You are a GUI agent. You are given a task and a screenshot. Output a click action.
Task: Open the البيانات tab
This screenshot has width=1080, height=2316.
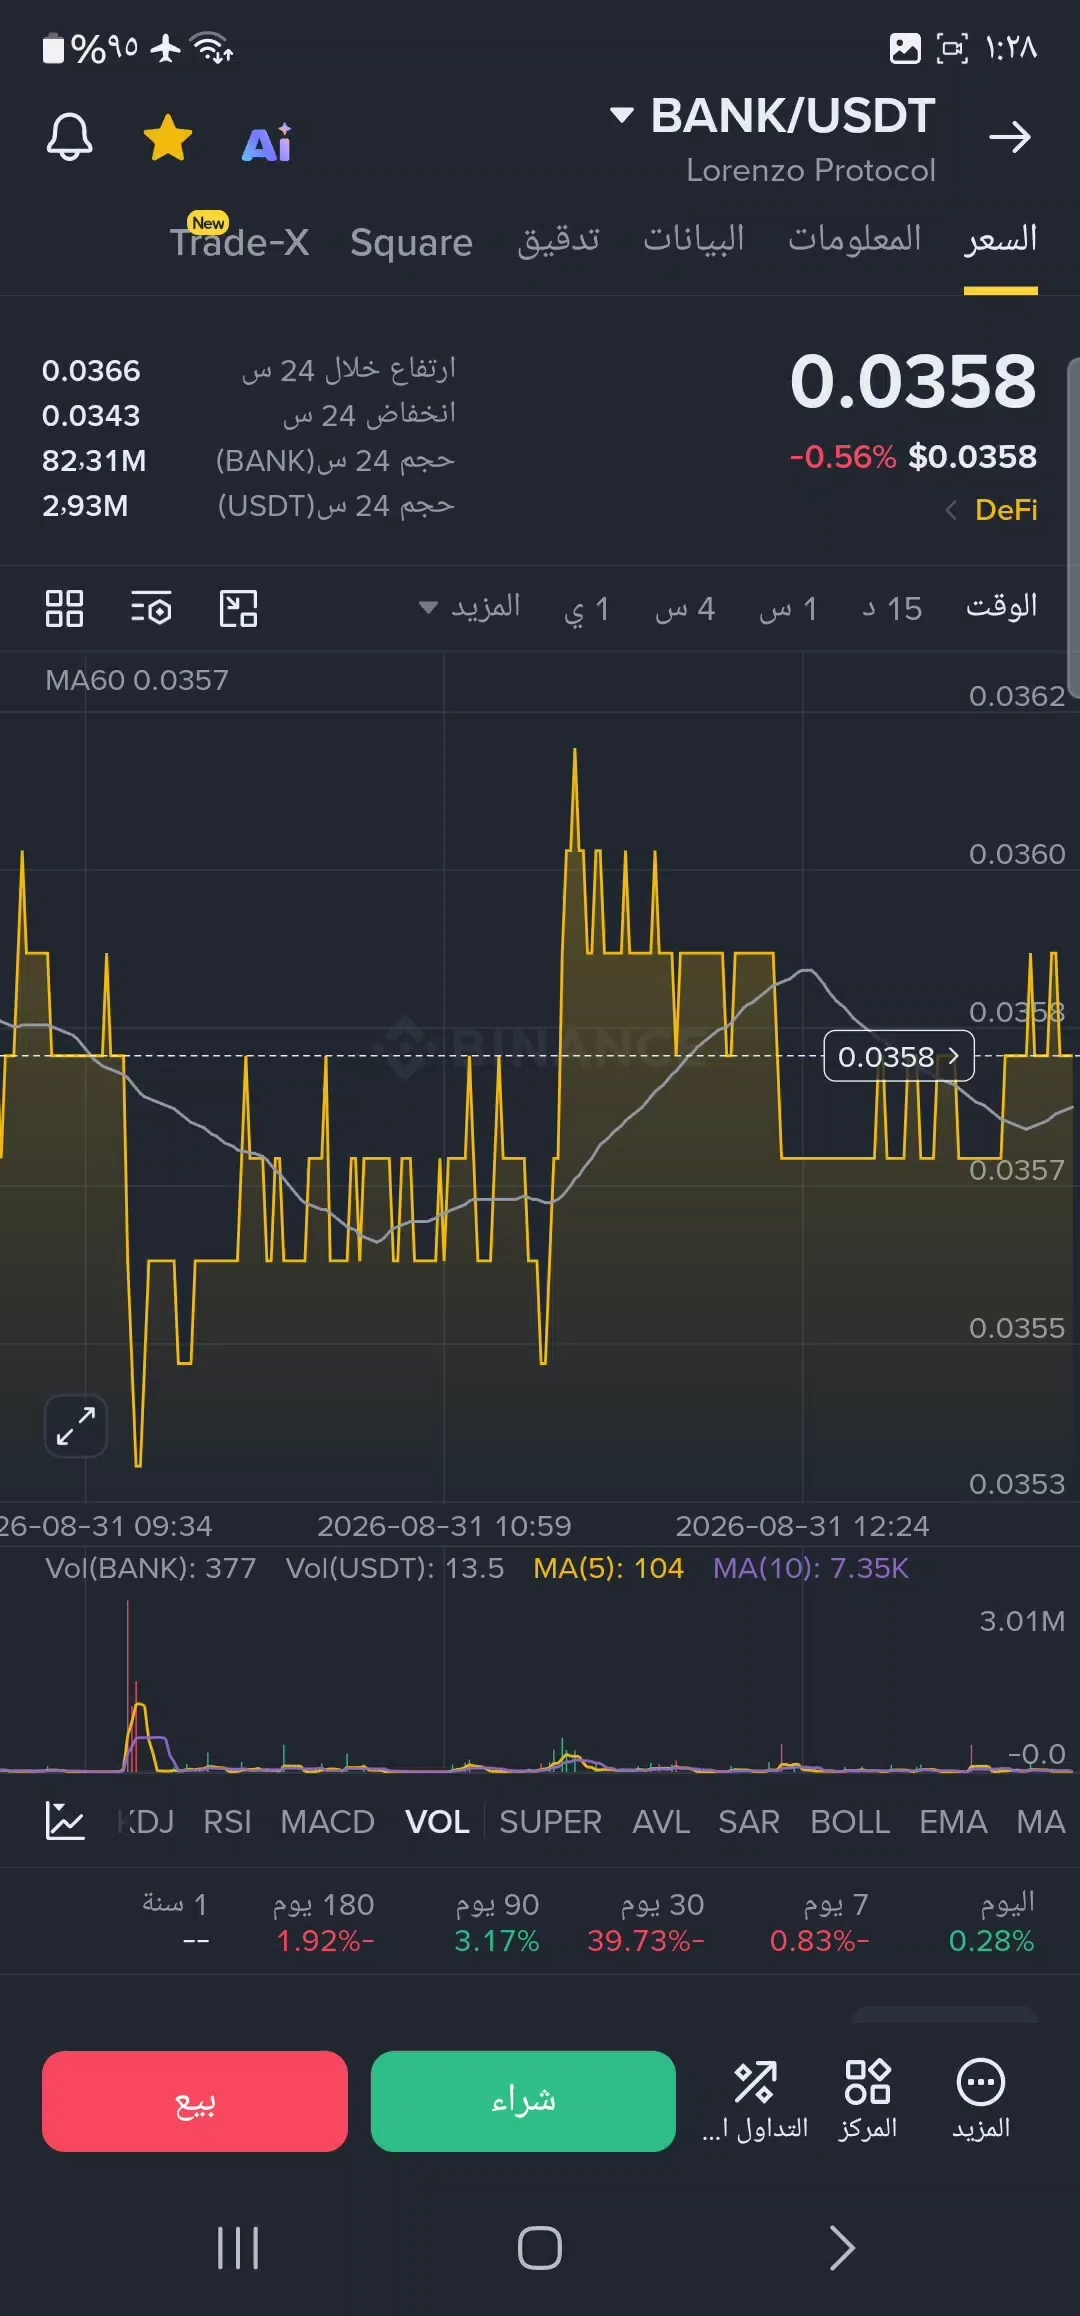click(694, 240)
